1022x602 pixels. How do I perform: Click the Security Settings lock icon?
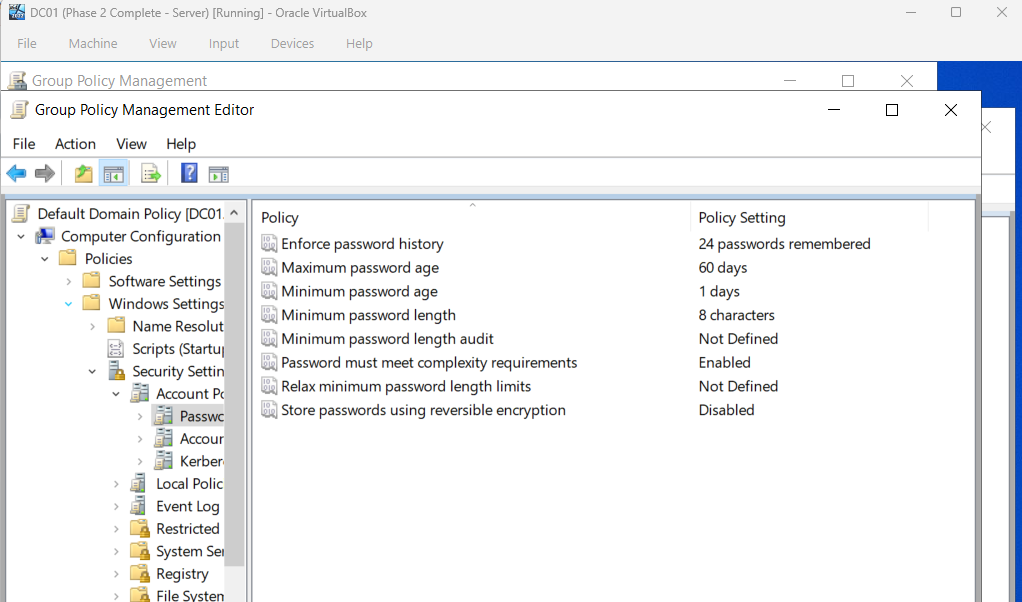pos(116,371)
